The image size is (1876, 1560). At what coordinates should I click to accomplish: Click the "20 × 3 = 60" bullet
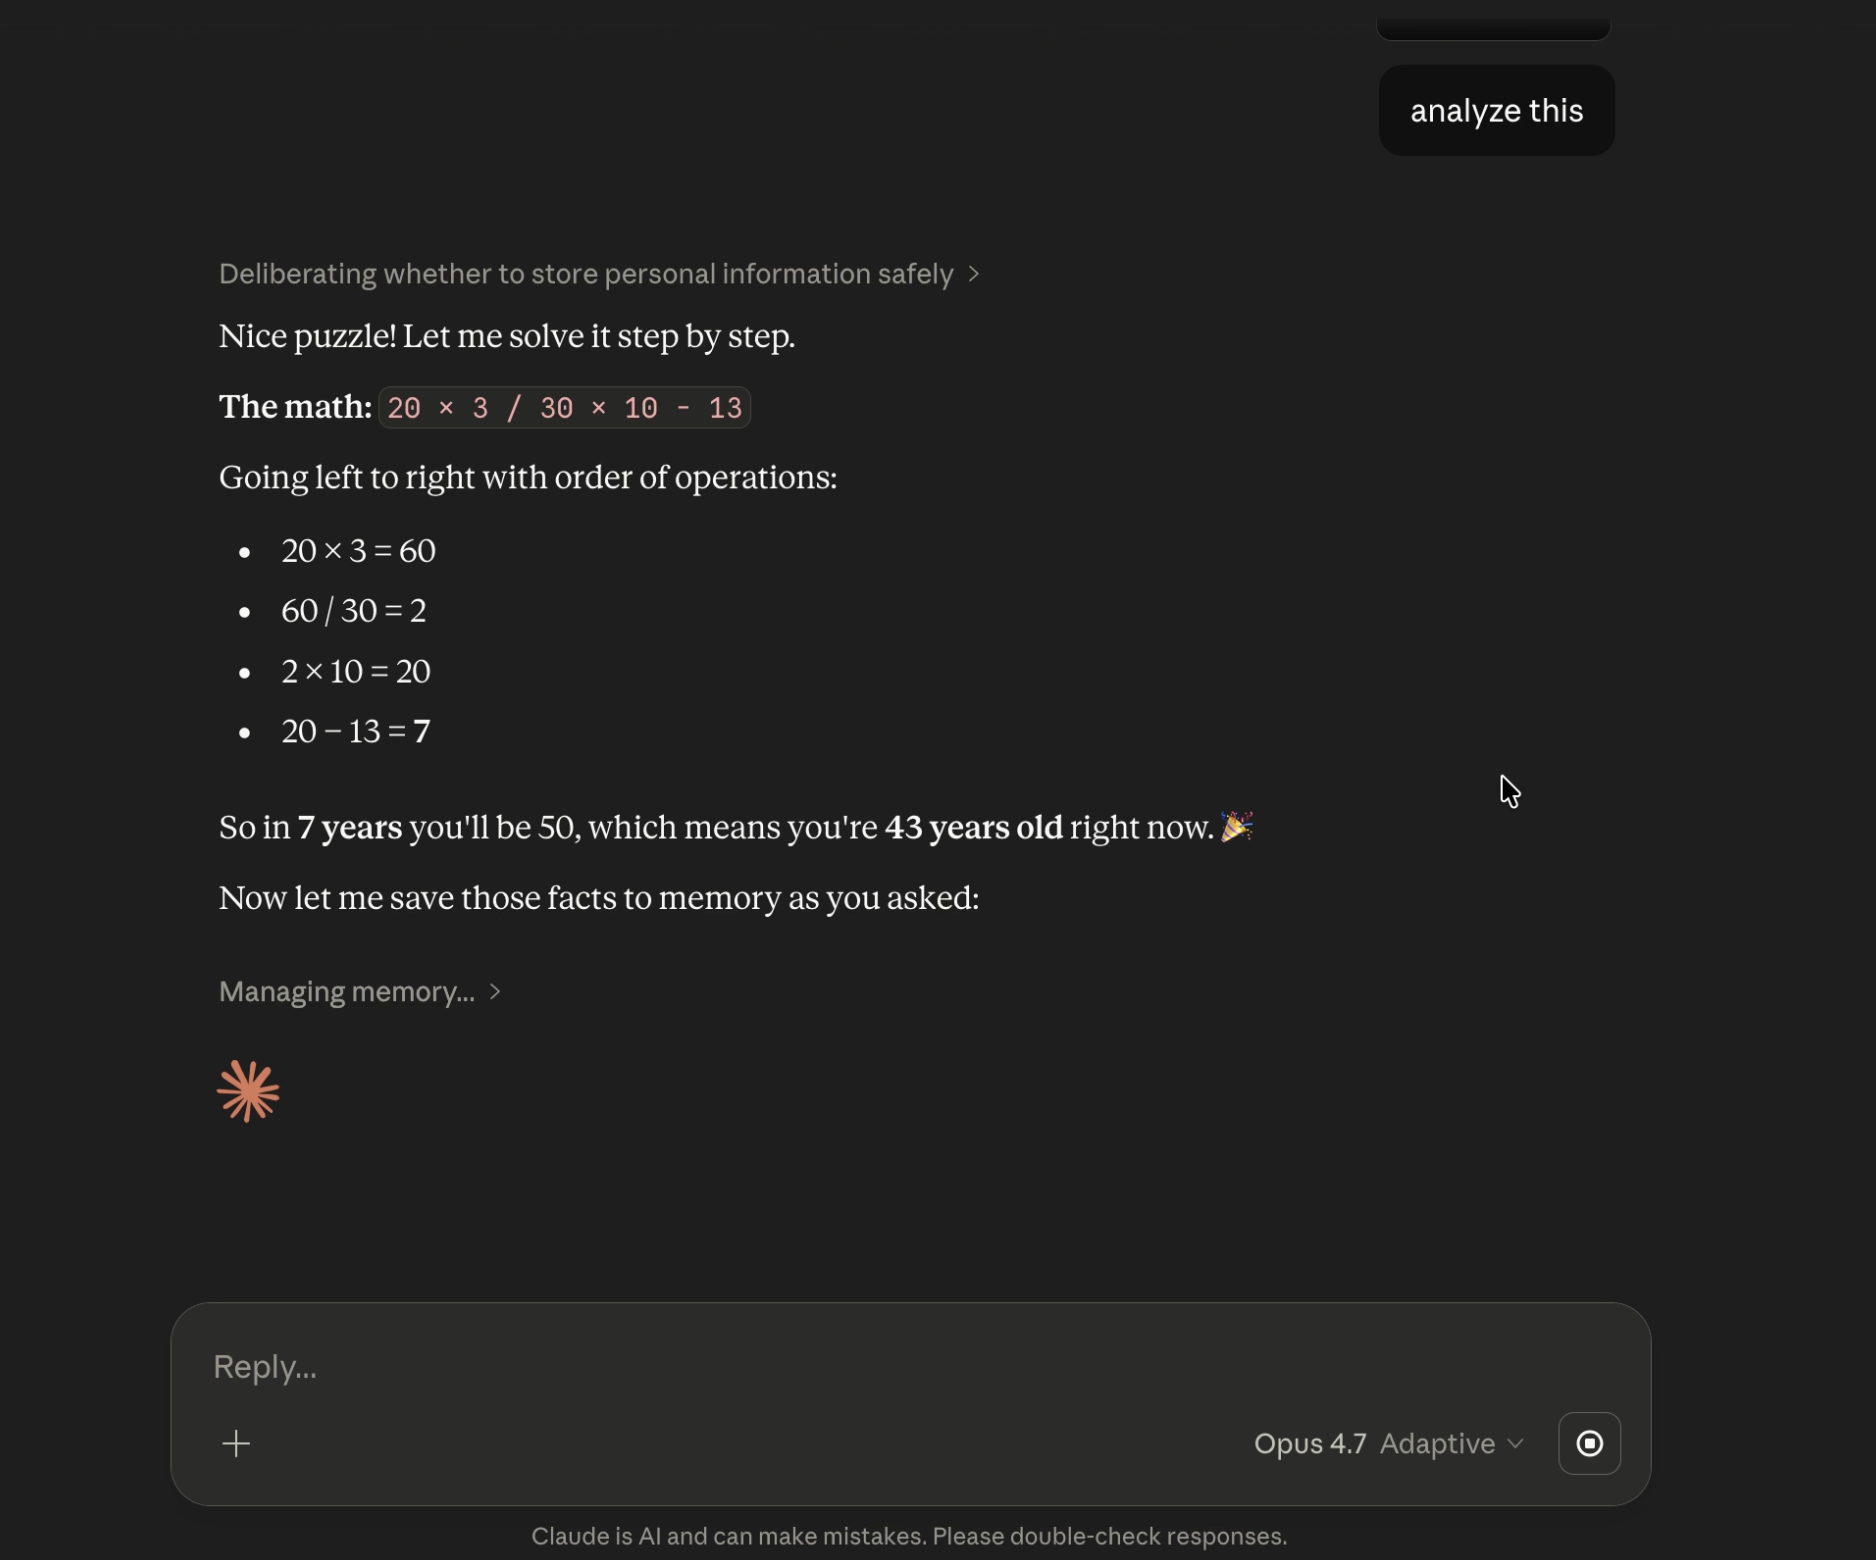358,551
